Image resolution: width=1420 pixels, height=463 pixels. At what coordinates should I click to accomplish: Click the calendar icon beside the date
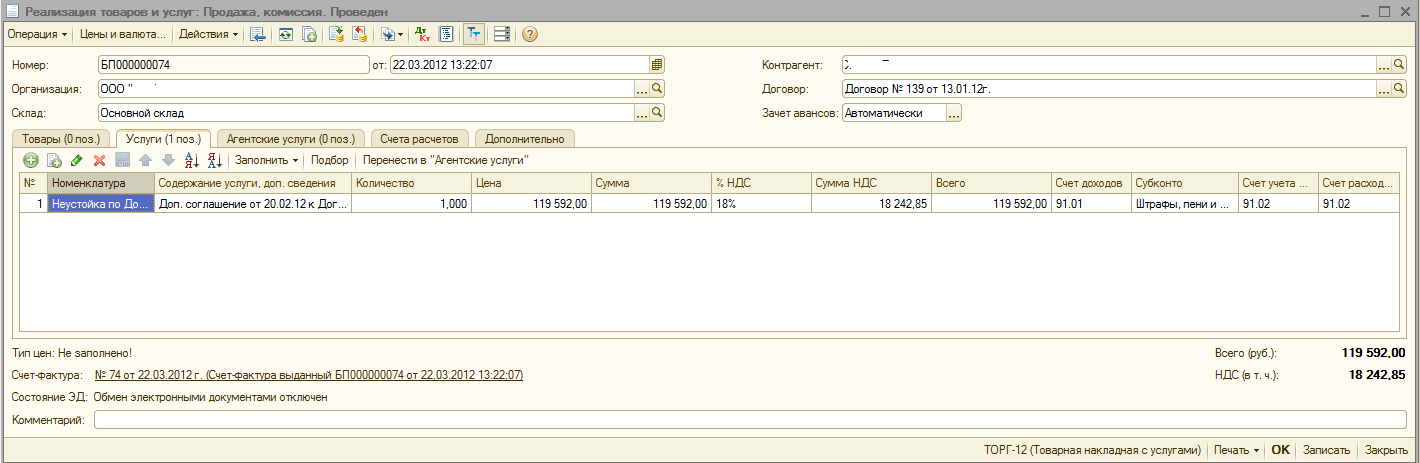[657, 64]
